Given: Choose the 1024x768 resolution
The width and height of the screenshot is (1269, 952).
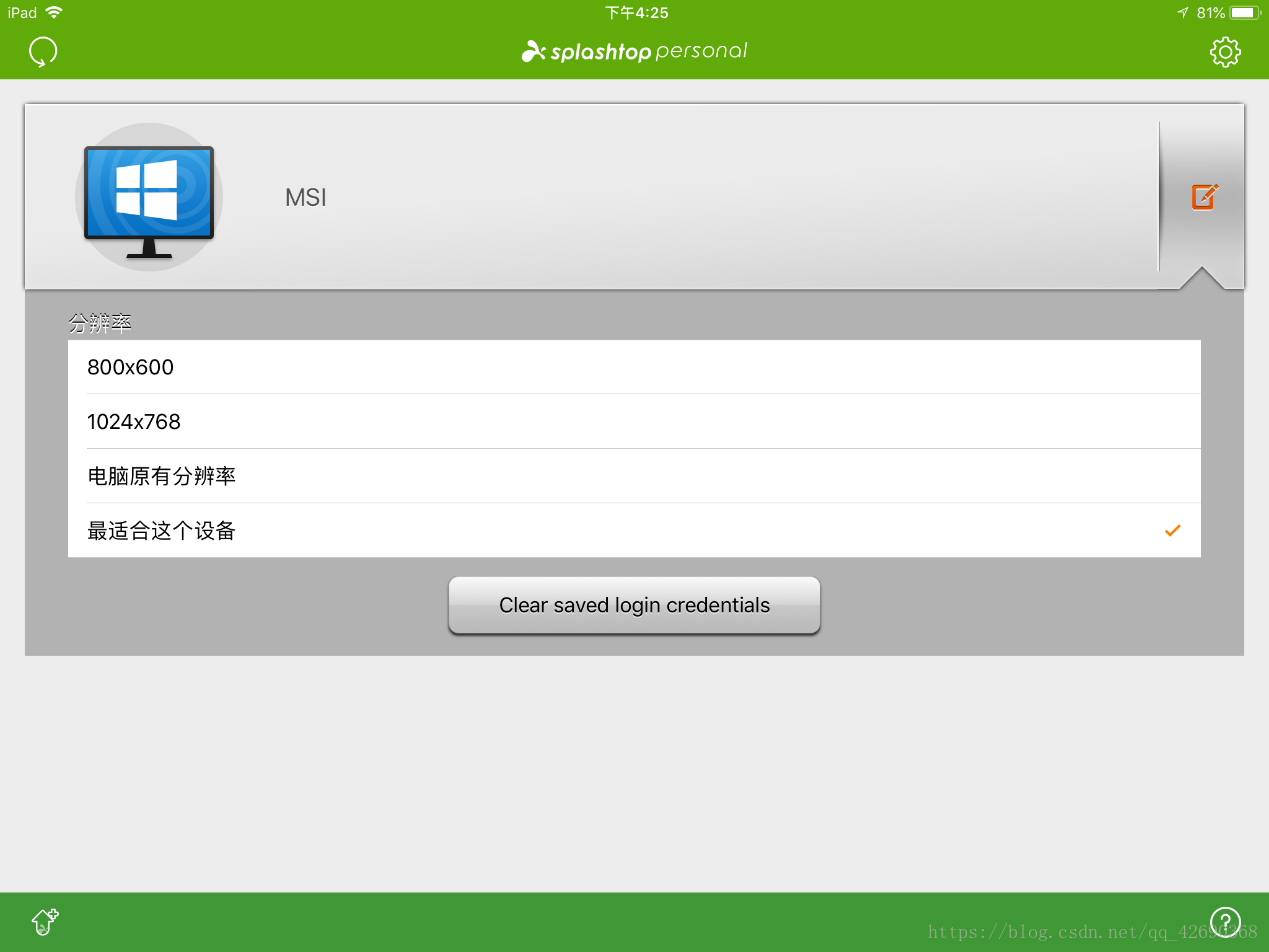Looking at the screenshot, I should [x=634, y=422].
